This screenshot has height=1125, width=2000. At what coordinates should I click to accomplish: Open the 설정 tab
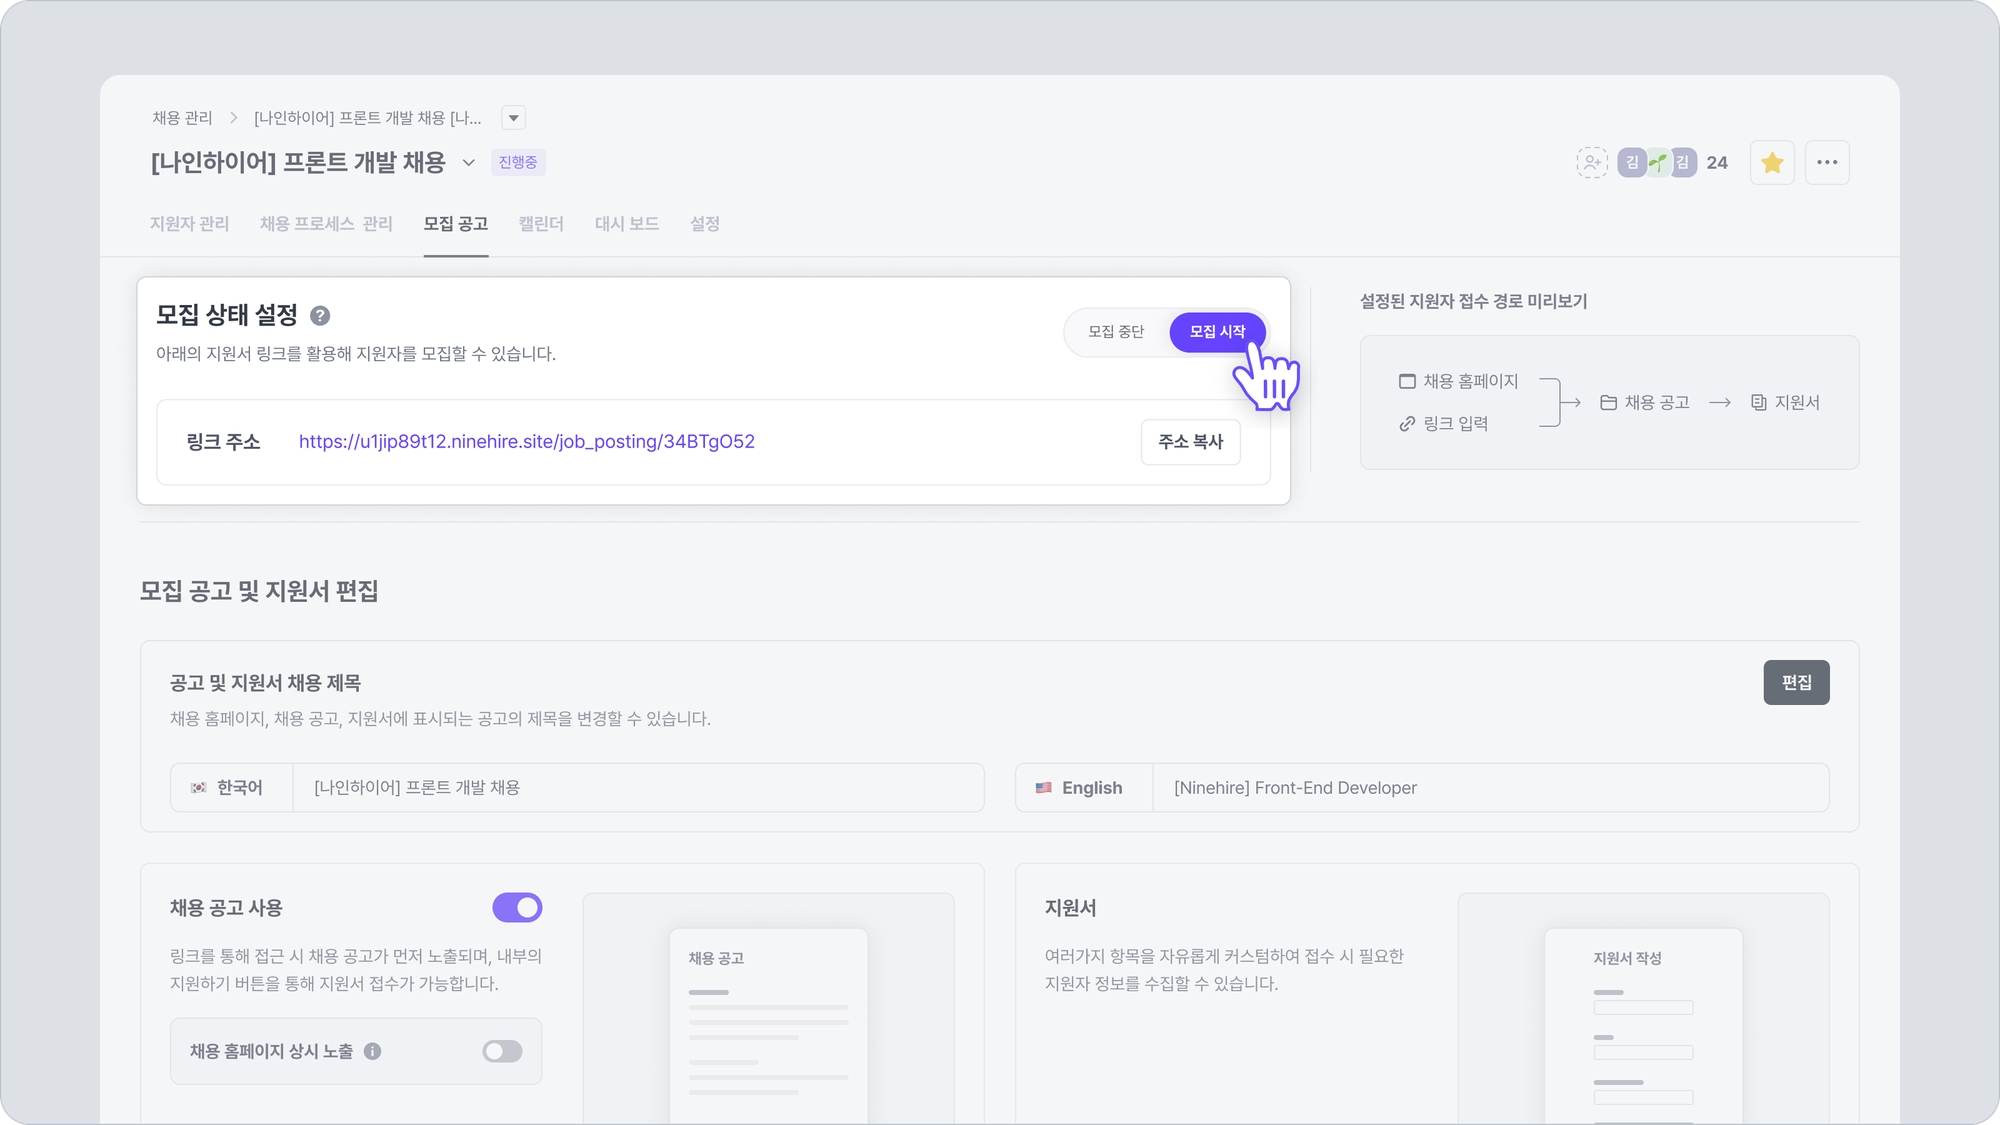705,224
